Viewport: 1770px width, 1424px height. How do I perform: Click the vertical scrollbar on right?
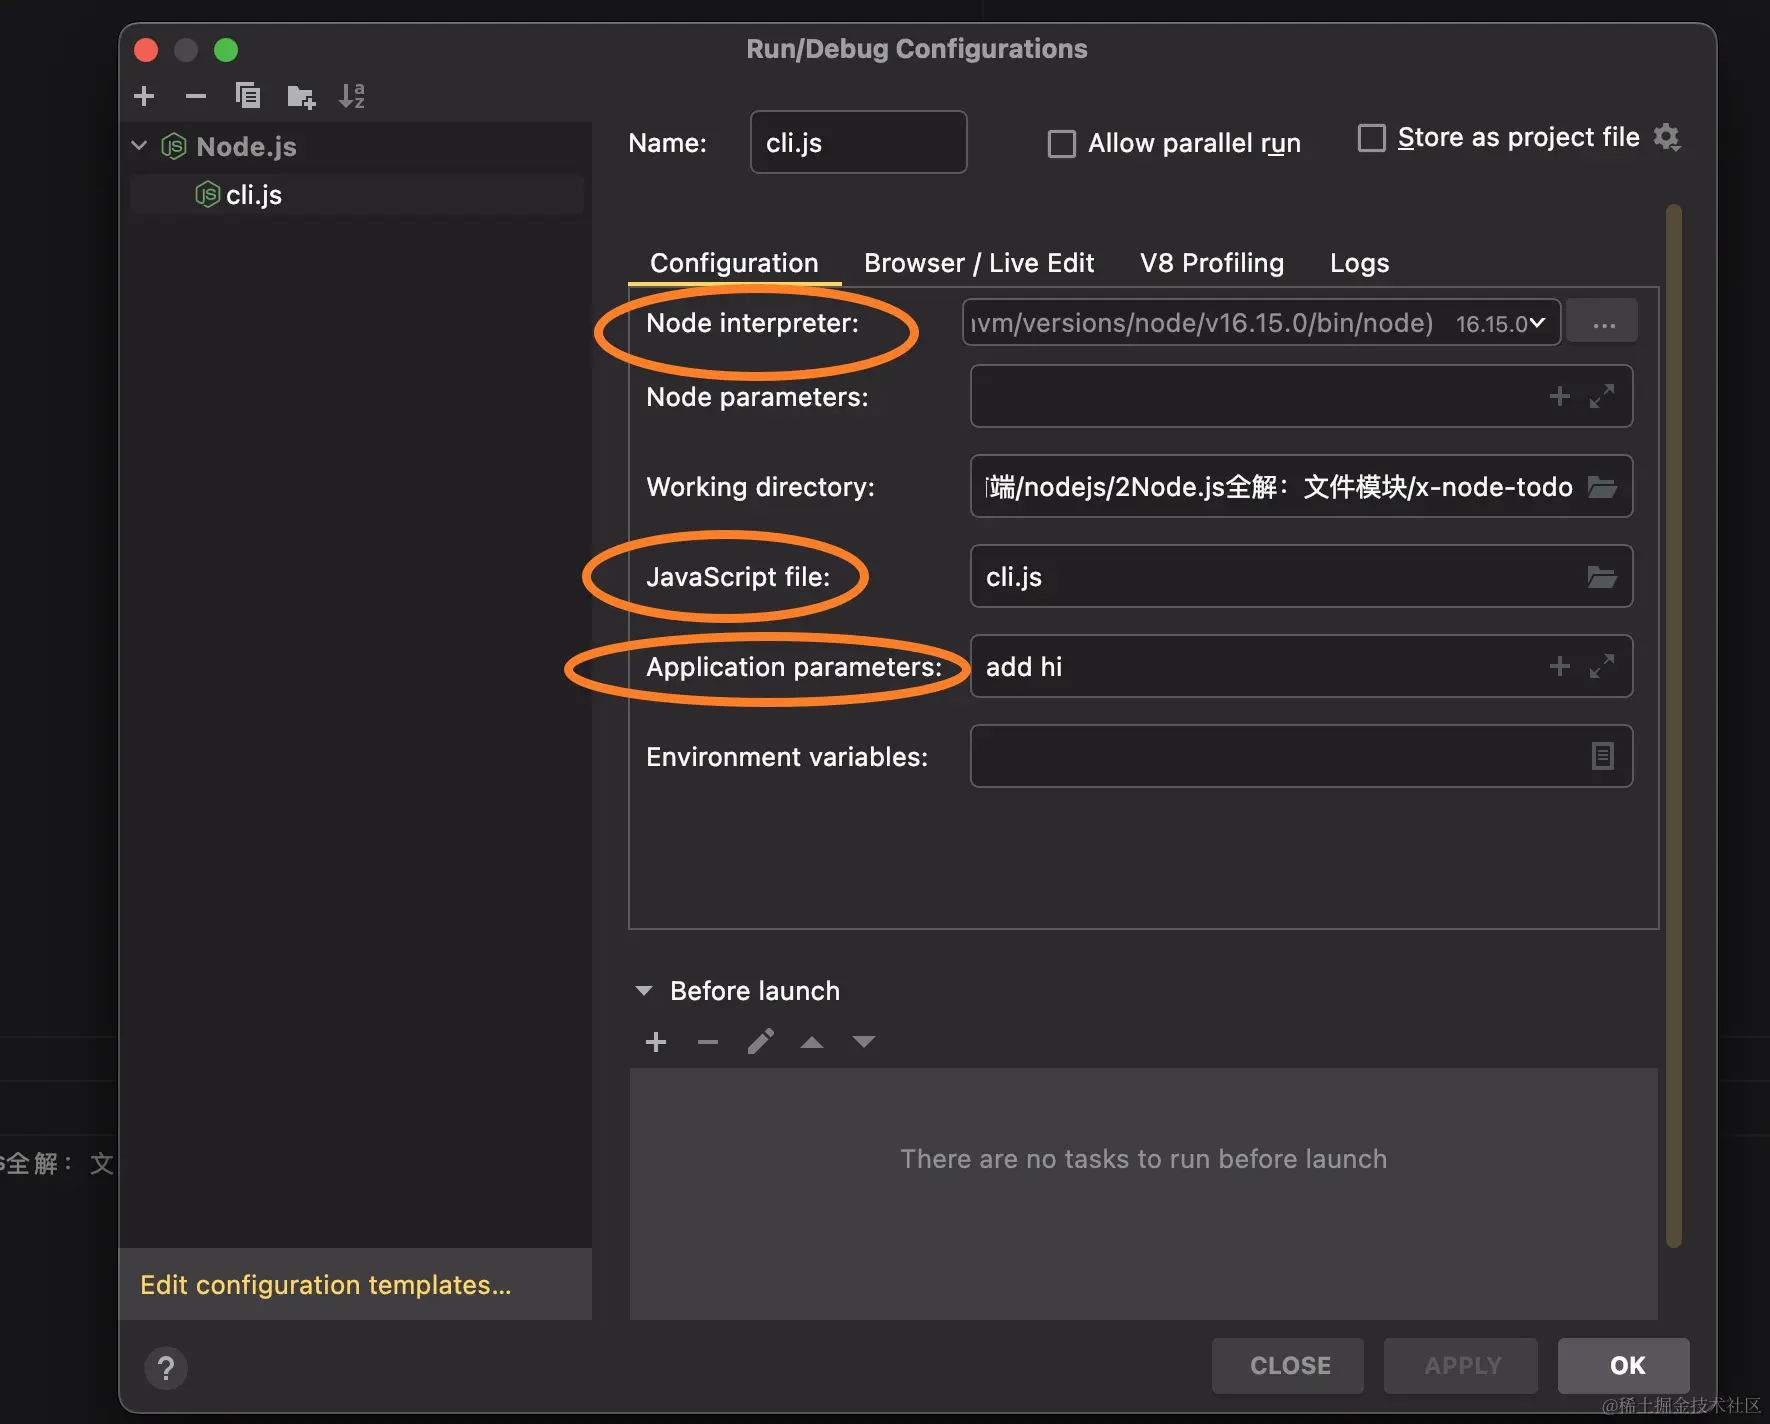coord(1673,725)
